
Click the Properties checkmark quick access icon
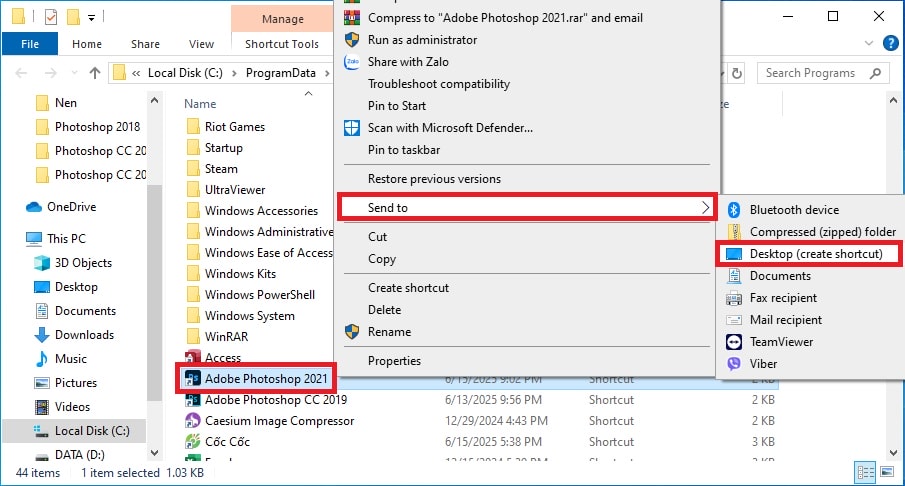51,17
